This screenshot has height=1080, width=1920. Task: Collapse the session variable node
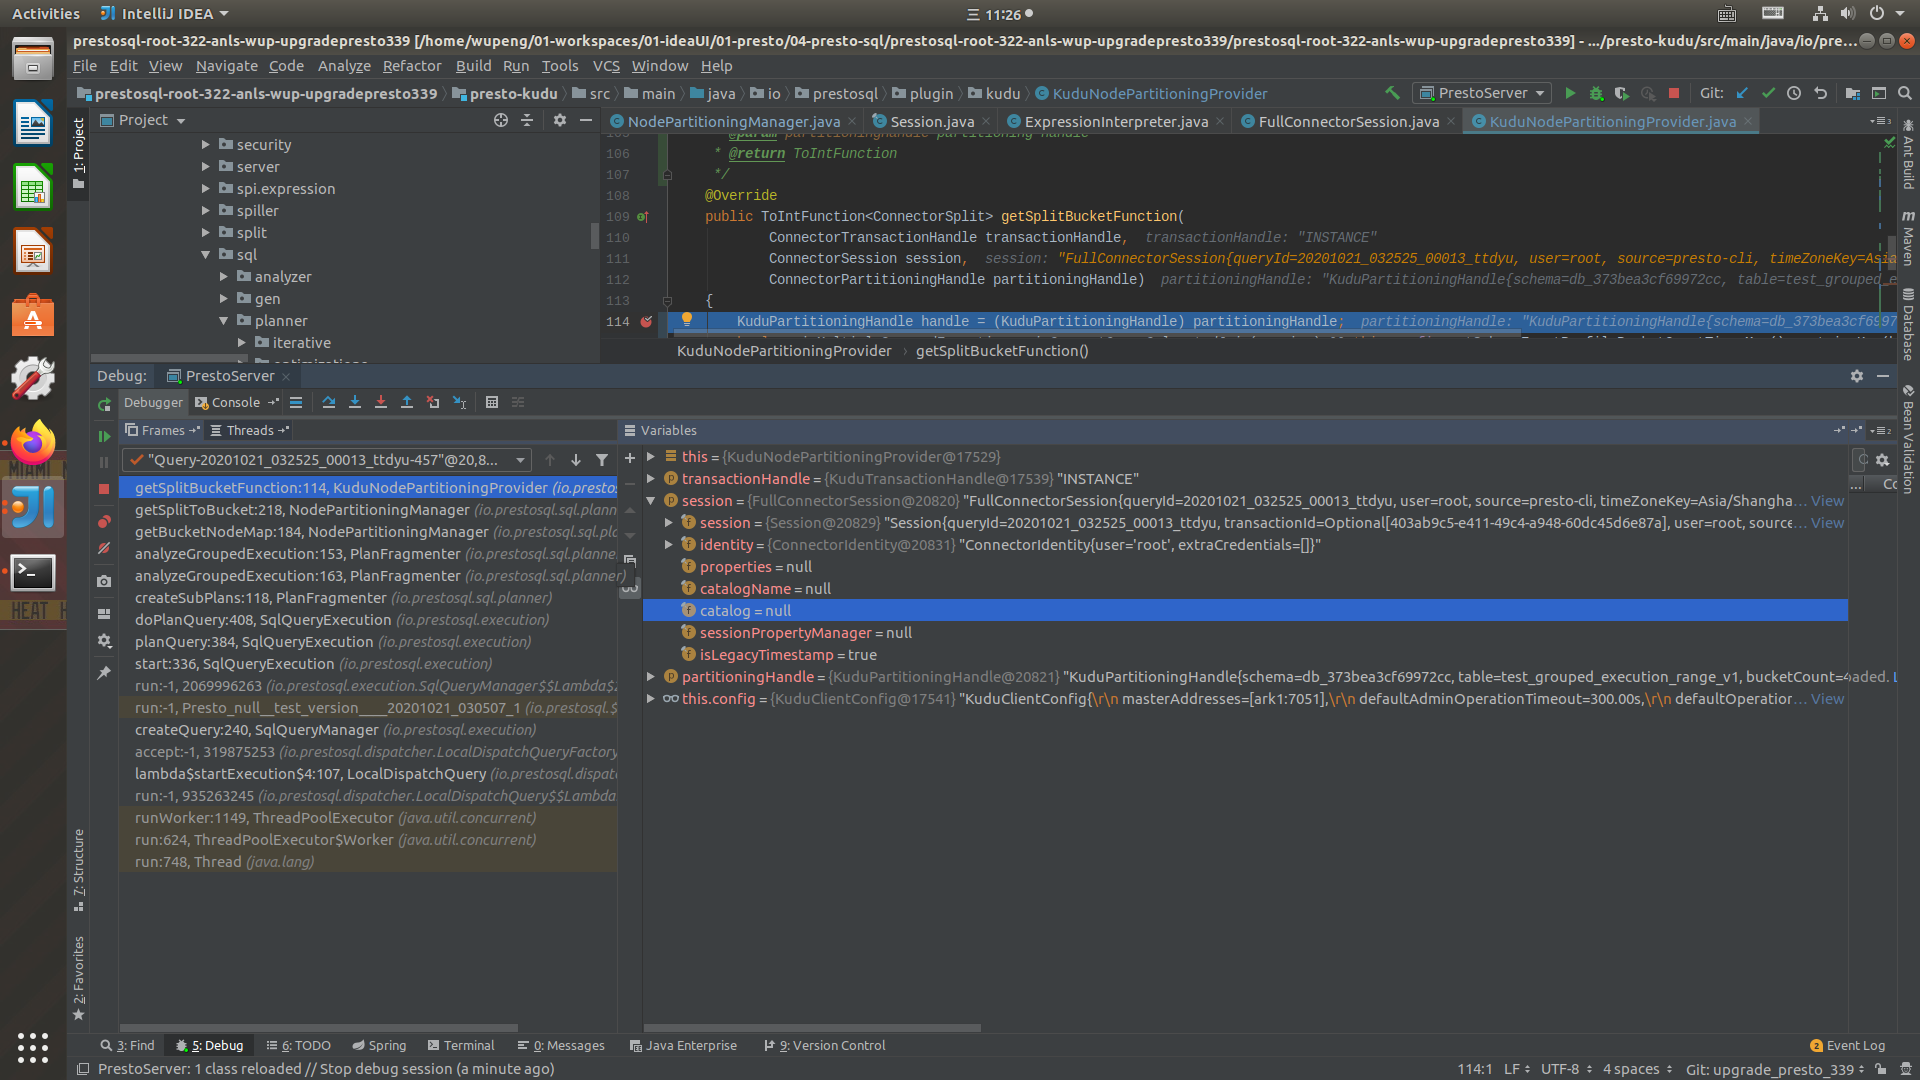pyautogui.click(x=652, y=500)
